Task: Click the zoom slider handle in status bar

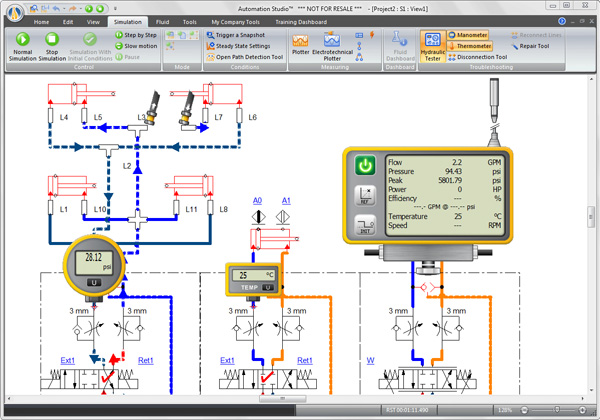Action: 557,410
